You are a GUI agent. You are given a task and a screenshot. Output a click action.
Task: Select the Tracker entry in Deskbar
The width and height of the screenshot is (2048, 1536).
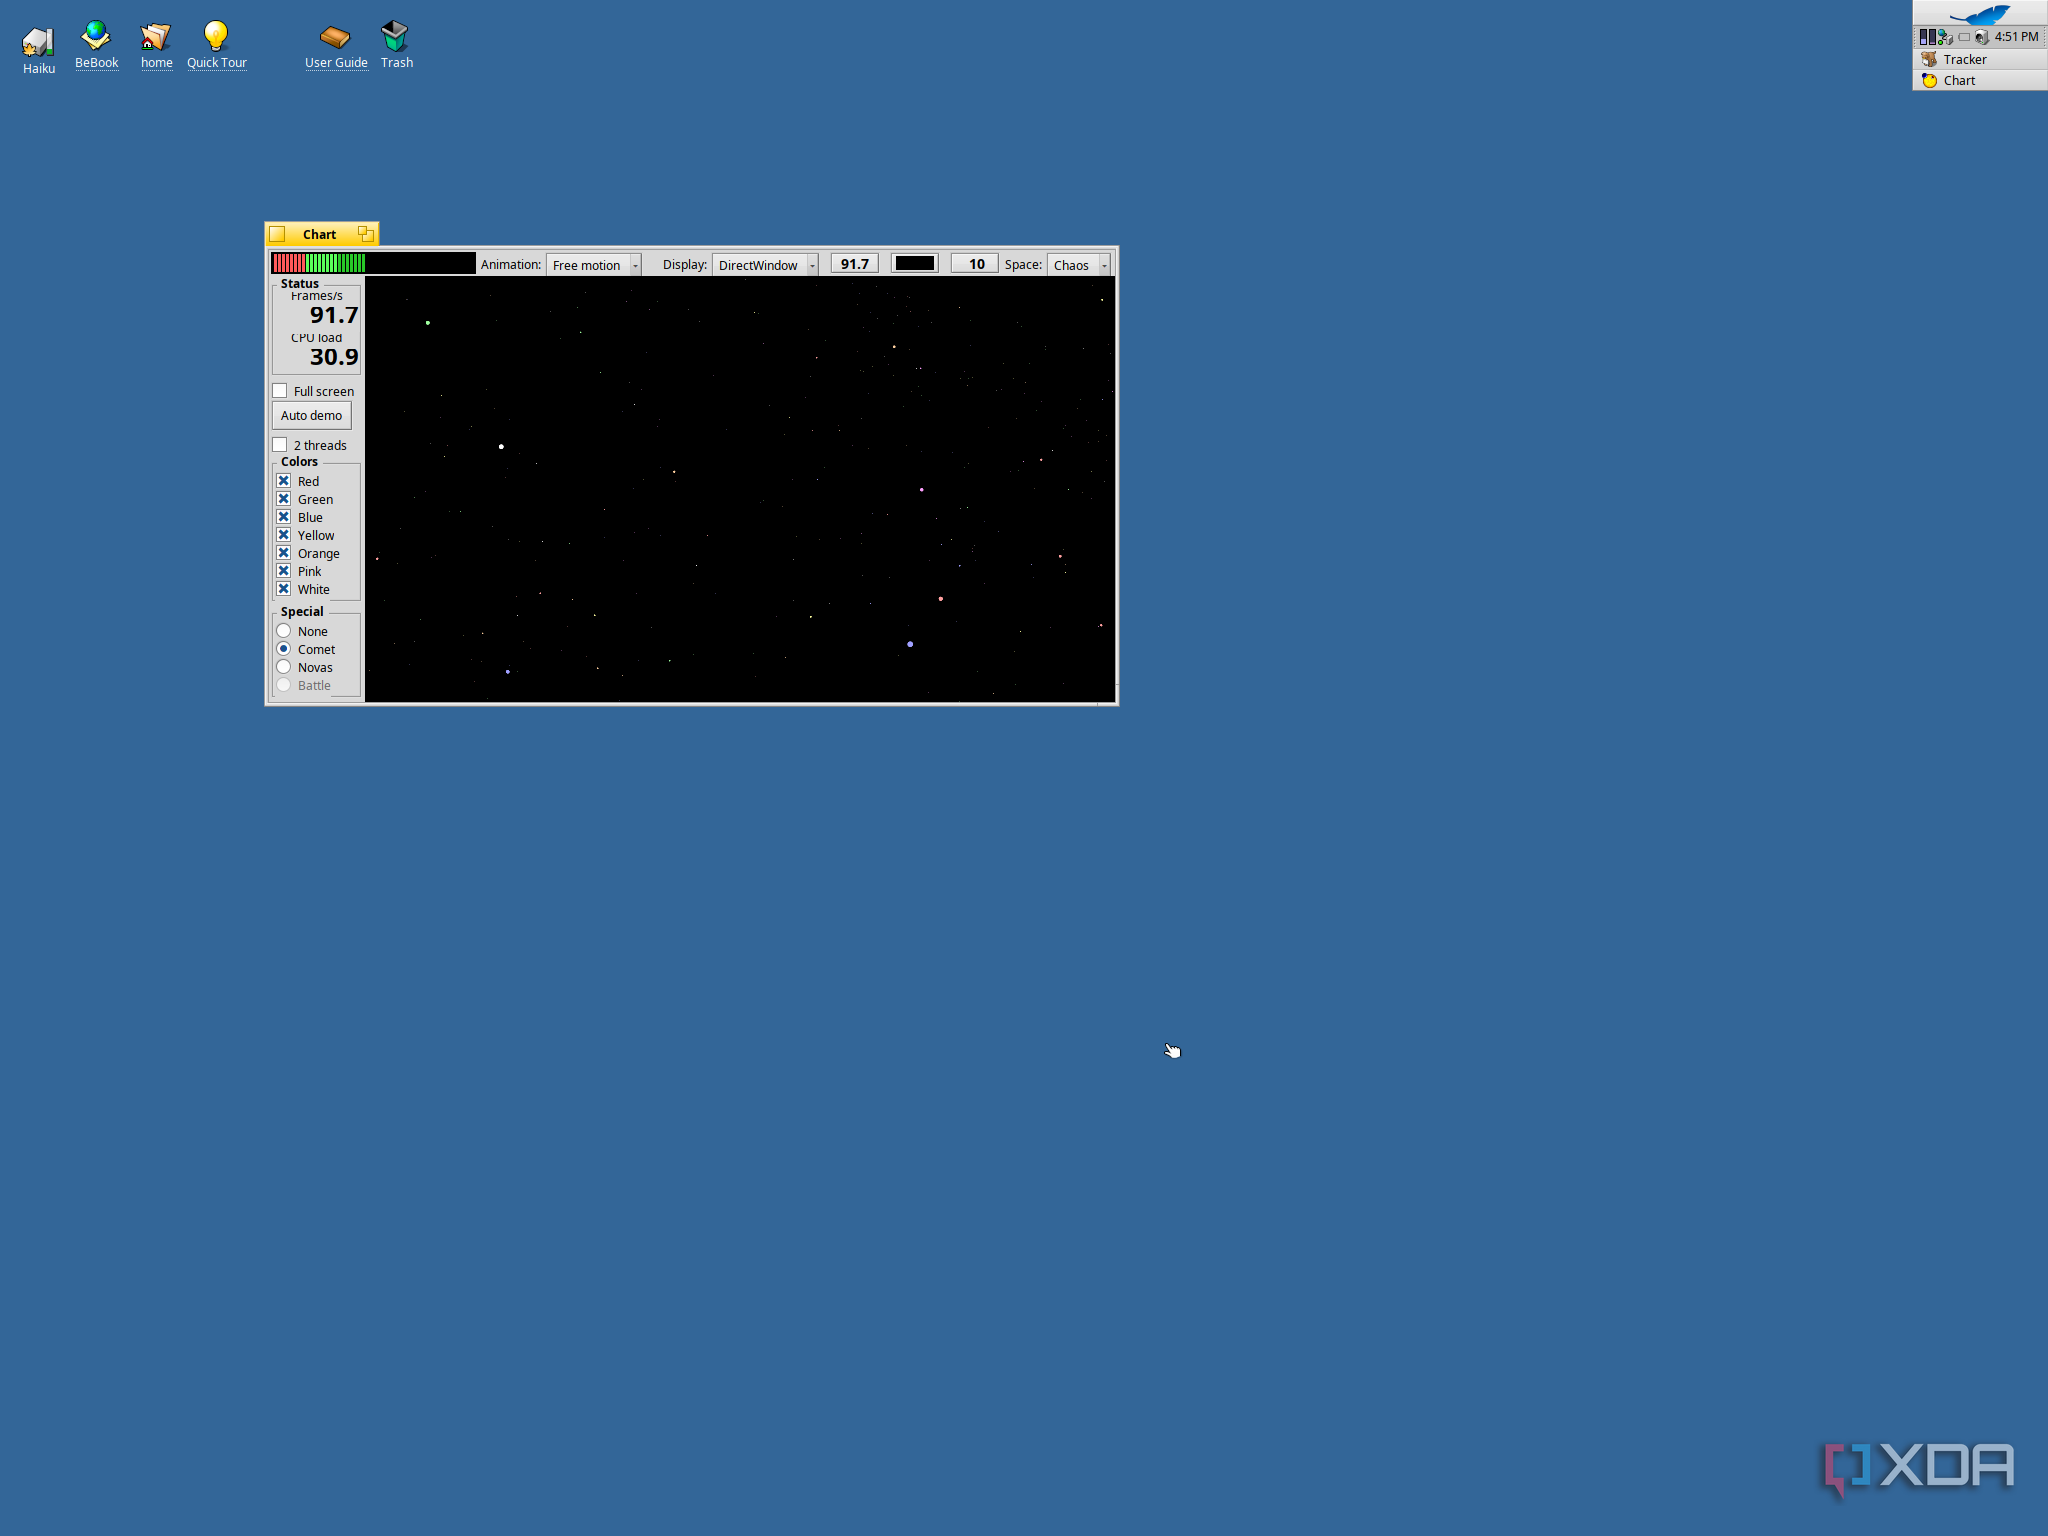pyautogui.click(x=1979, y=59)
